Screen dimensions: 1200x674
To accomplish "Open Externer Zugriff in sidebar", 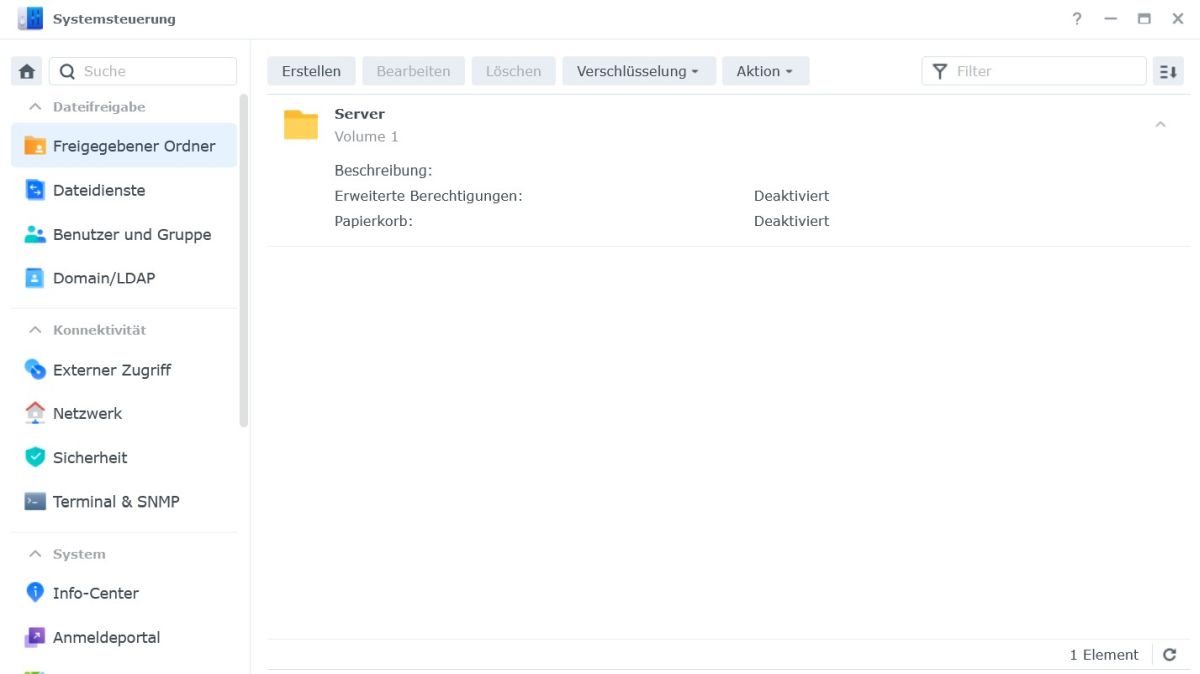I will click(x=124, y=370).
